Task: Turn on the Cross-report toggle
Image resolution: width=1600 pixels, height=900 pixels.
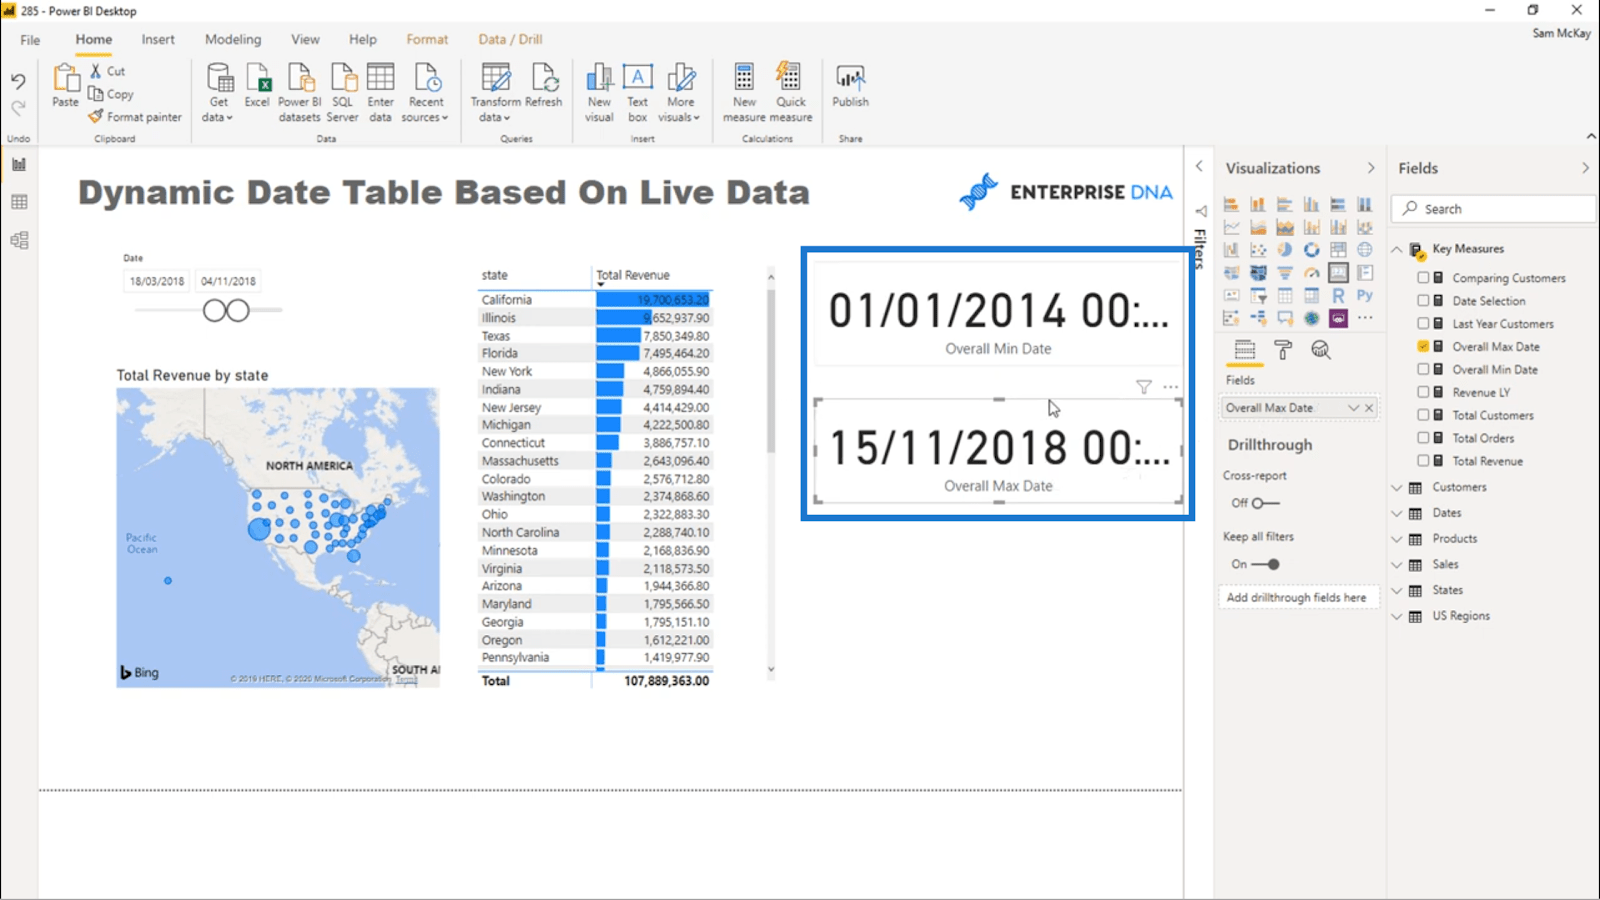Action: 1264,503
